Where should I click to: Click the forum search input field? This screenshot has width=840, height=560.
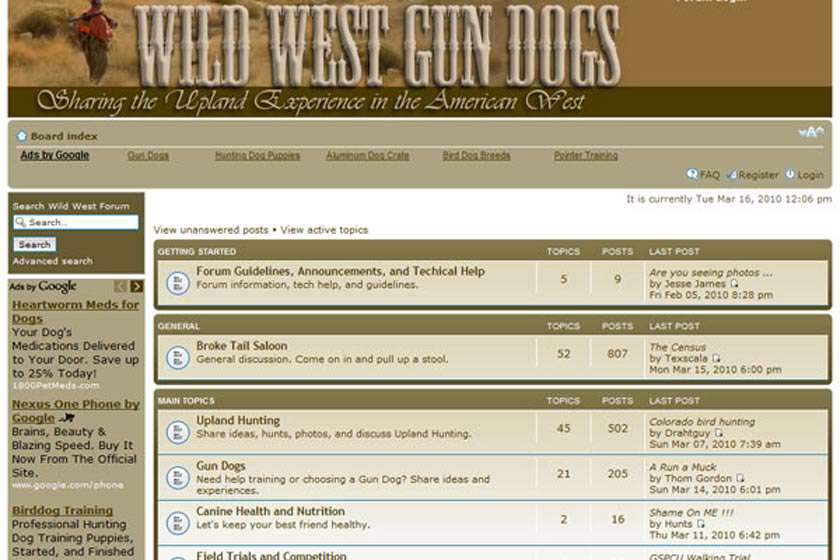76,222
